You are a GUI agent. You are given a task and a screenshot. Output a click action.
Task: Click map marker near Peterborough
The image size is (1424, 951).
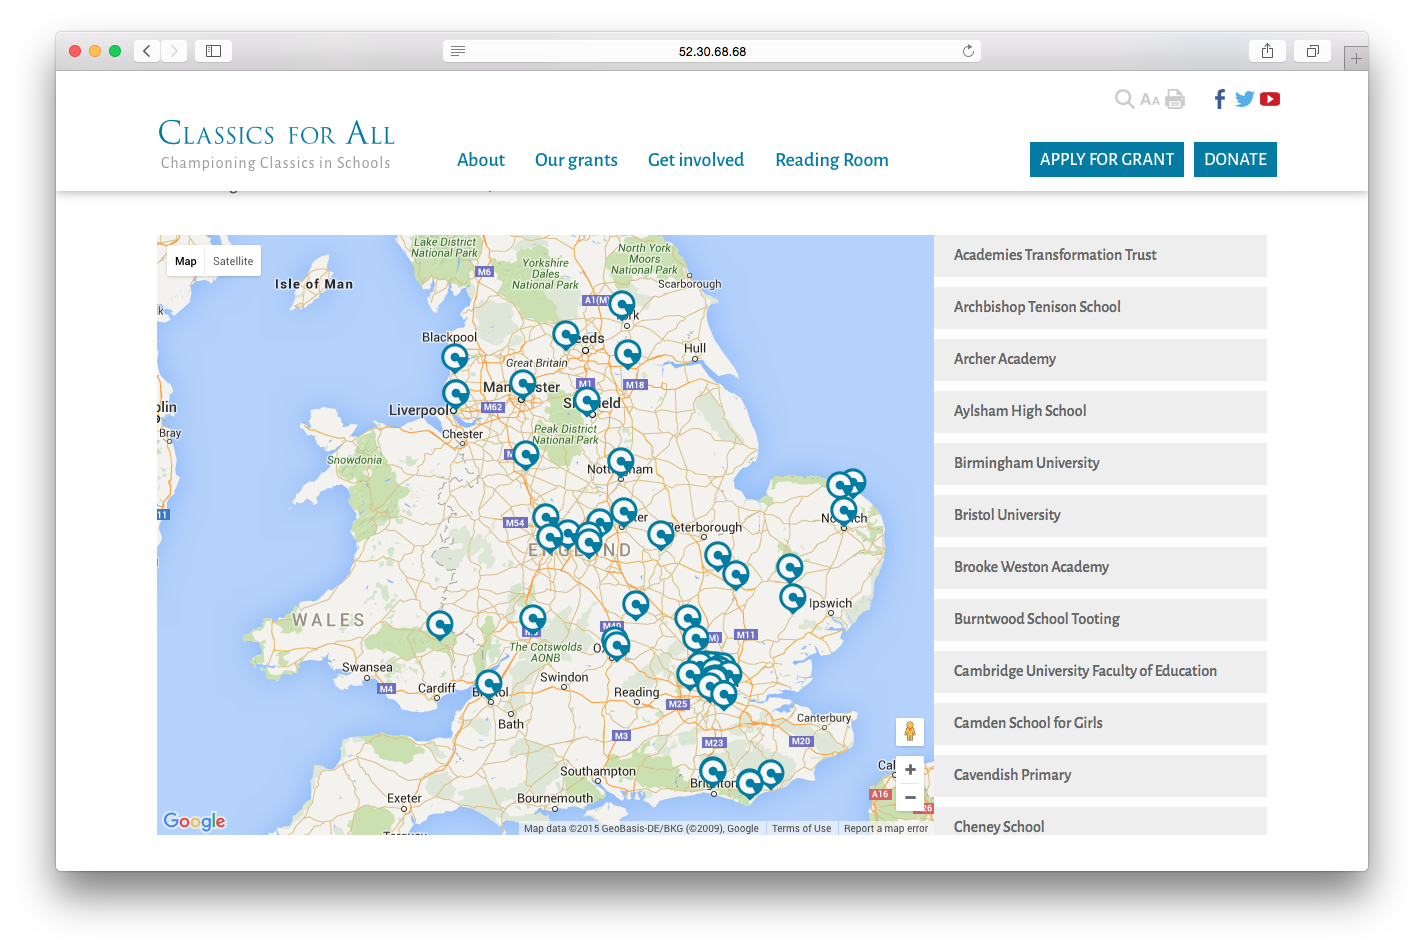[x=661, y=534]
